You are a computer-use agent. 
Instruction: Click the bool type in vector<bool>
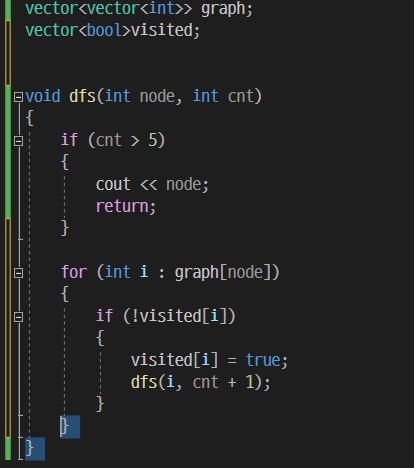pos(104,30)
